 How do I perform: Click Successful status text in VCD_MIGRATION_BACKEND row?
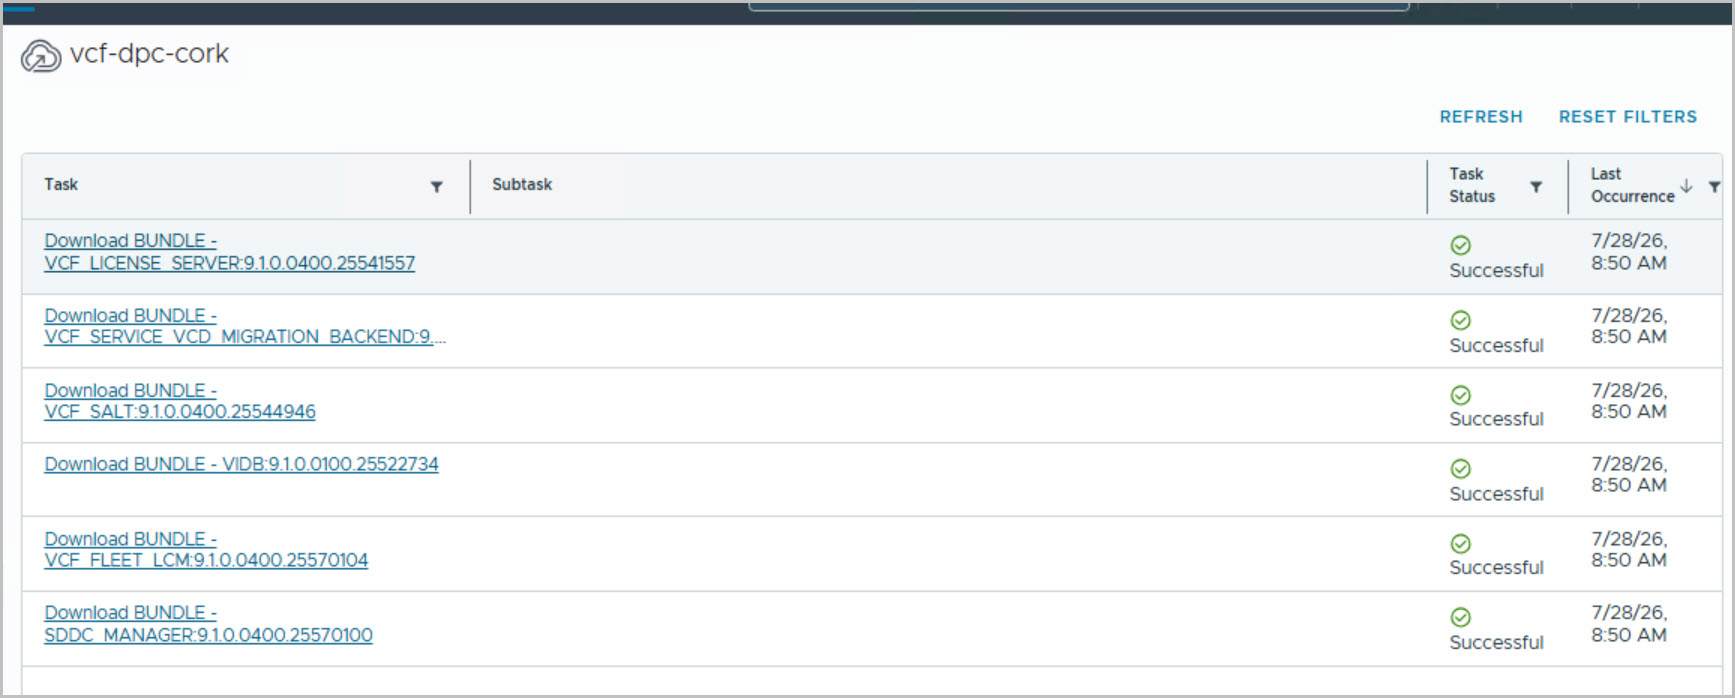[1496, 346]
